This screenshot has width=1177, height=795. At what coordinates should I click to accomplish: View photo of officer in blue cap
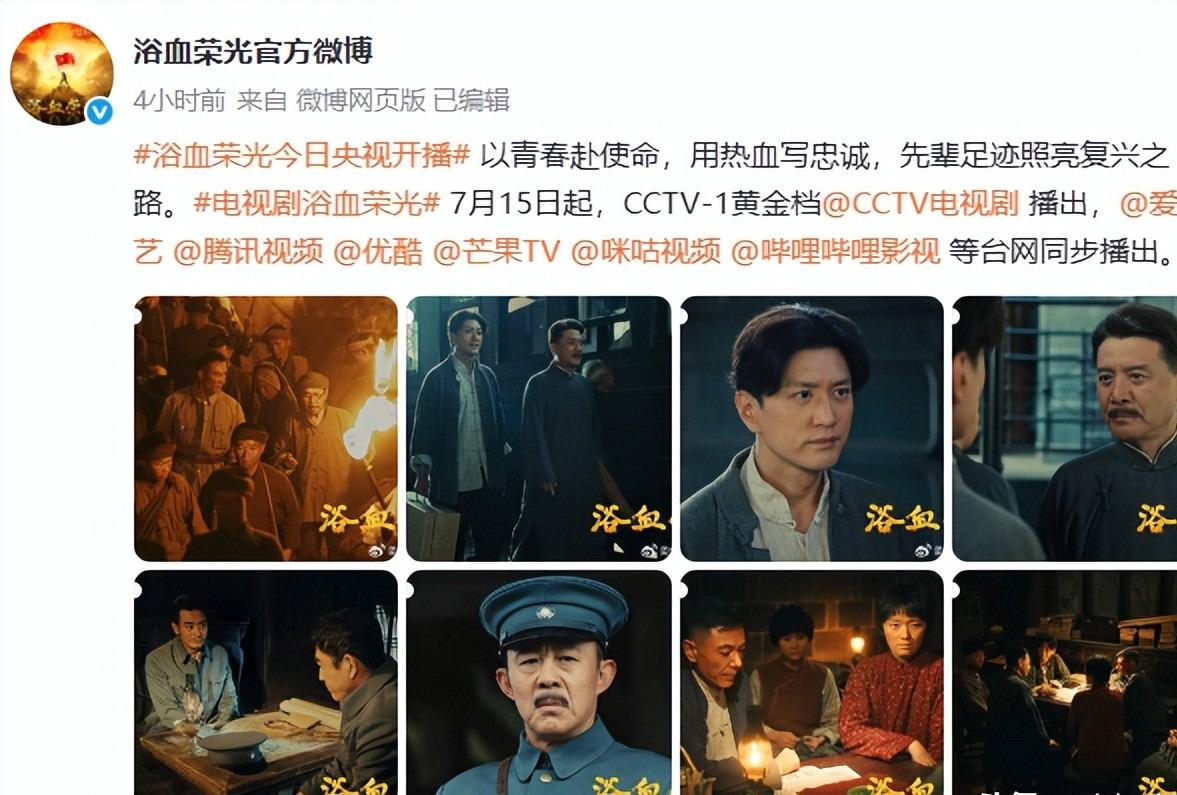(x=538, y=682)
